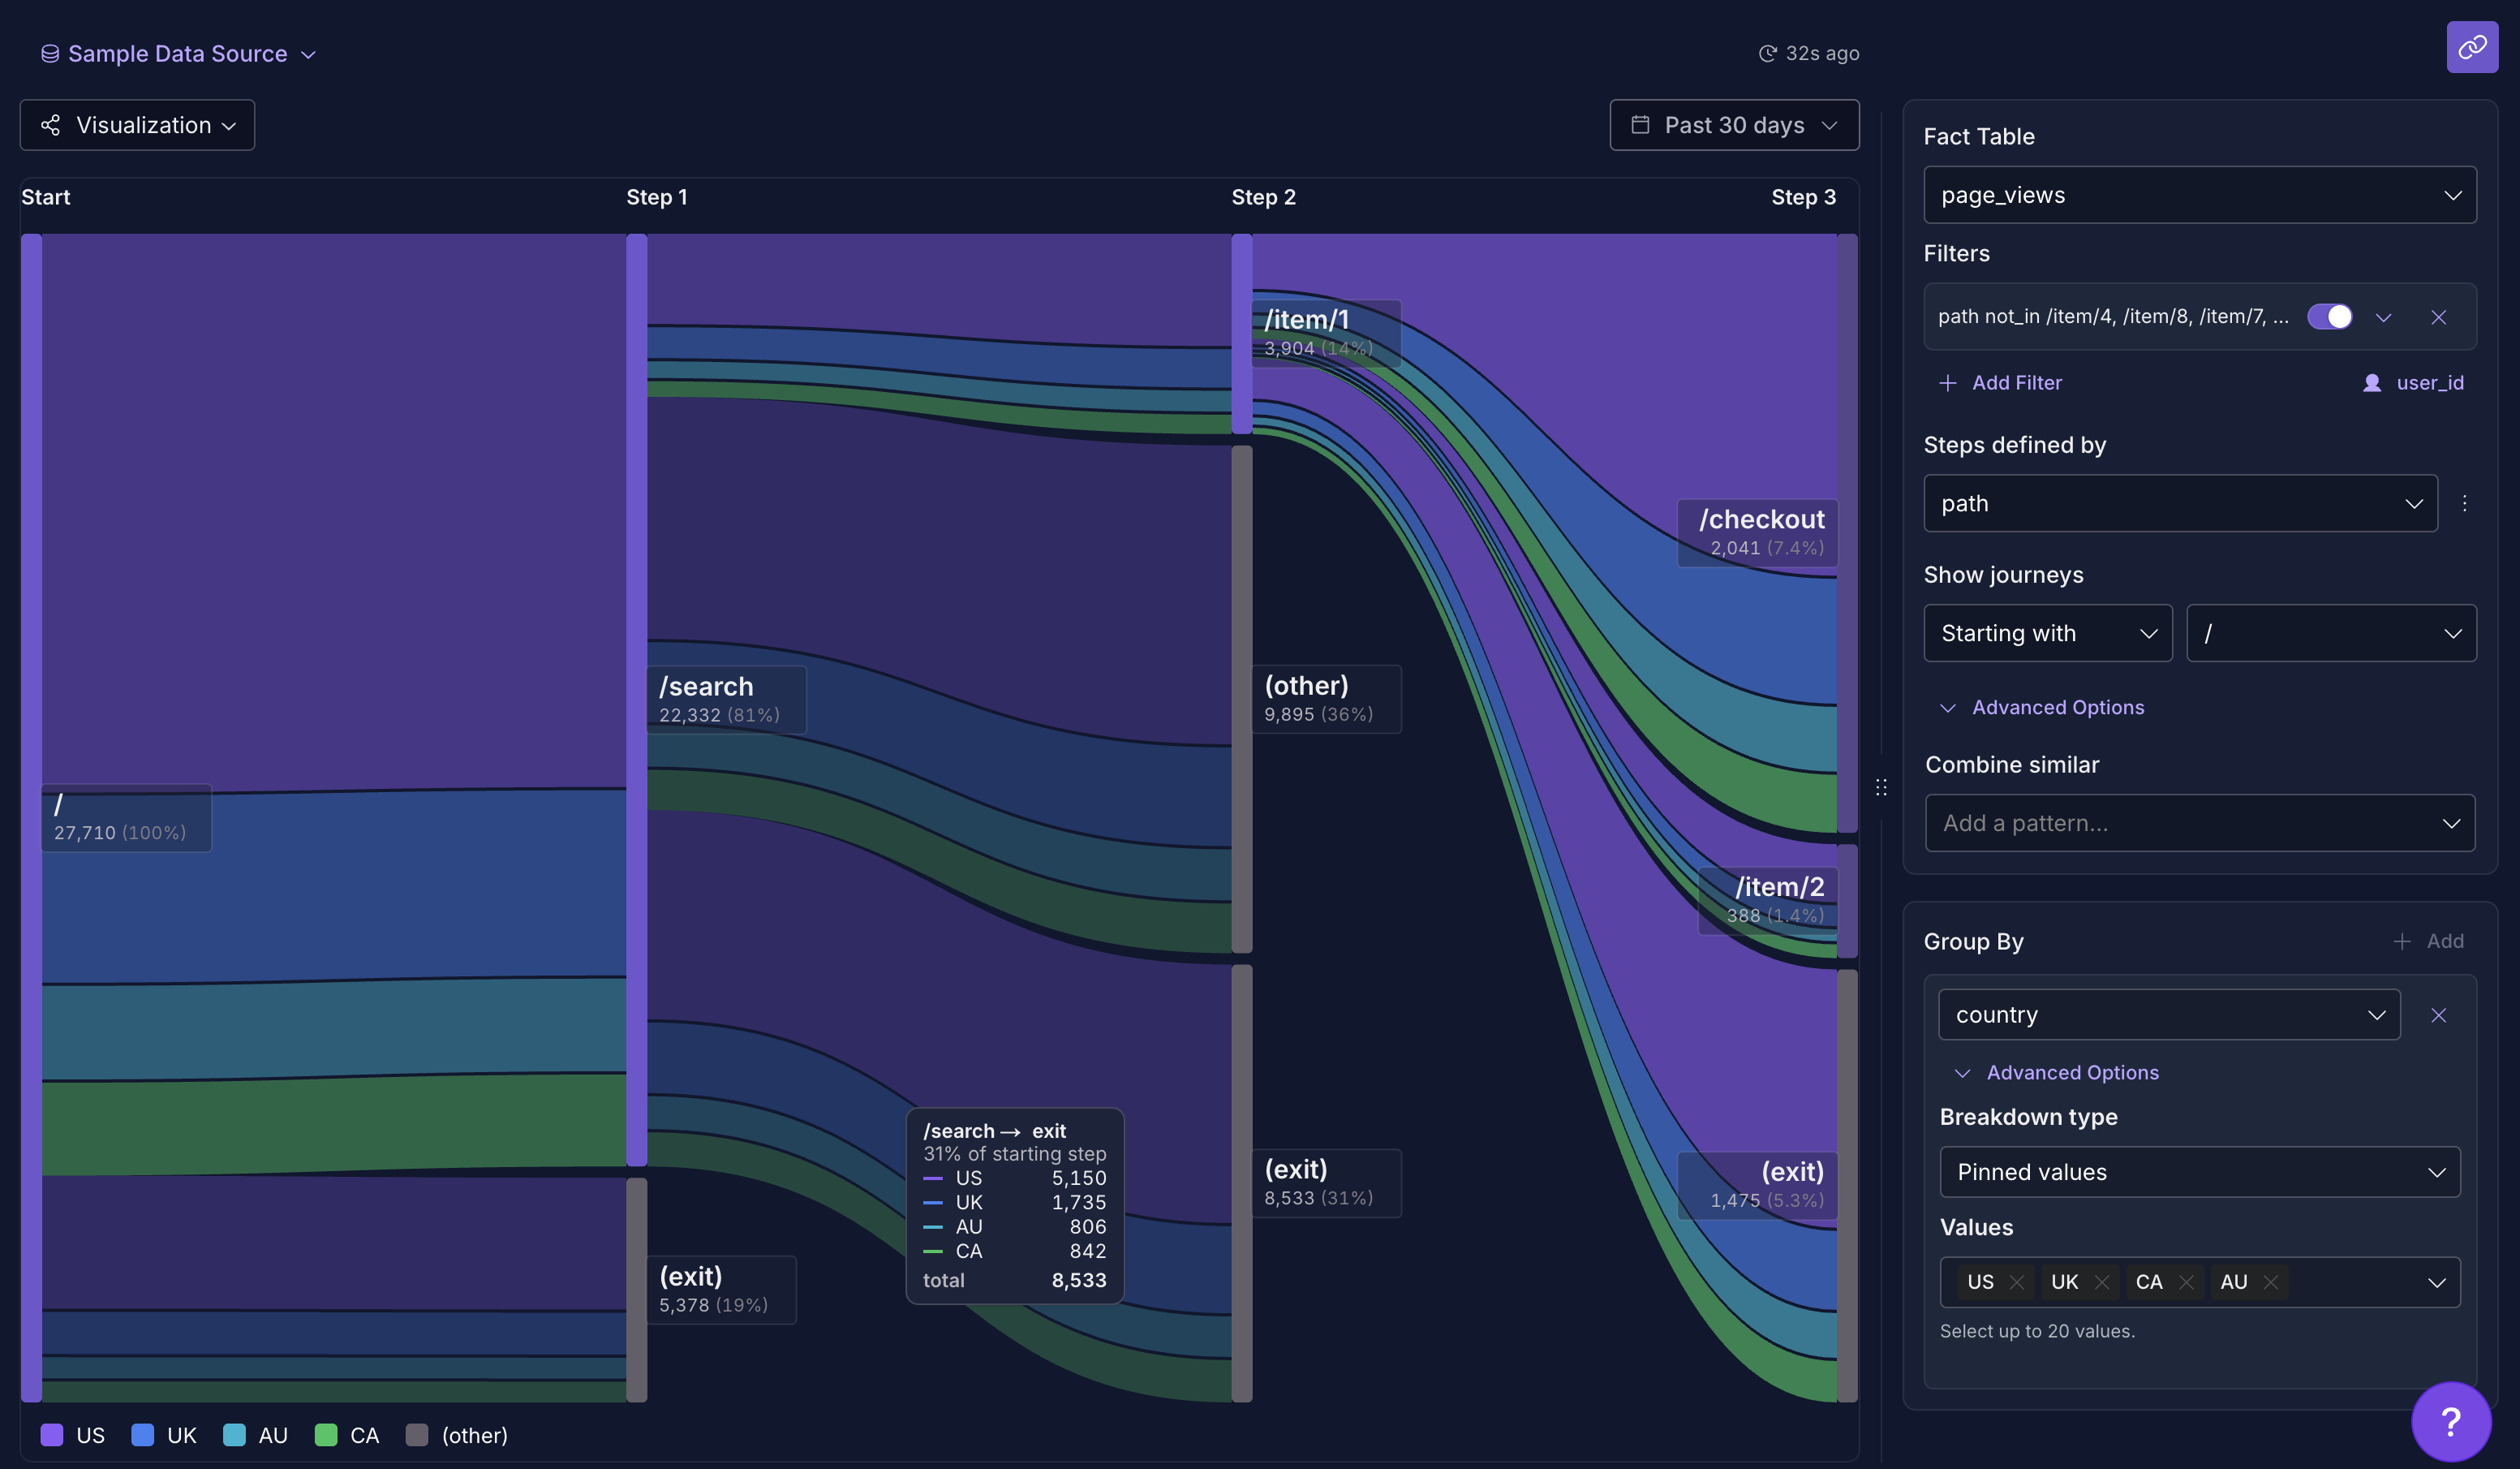Screen dimensions: 2520x1469
Task: Open the Pinned values breakdown dropdown
Action: 2199,1172
